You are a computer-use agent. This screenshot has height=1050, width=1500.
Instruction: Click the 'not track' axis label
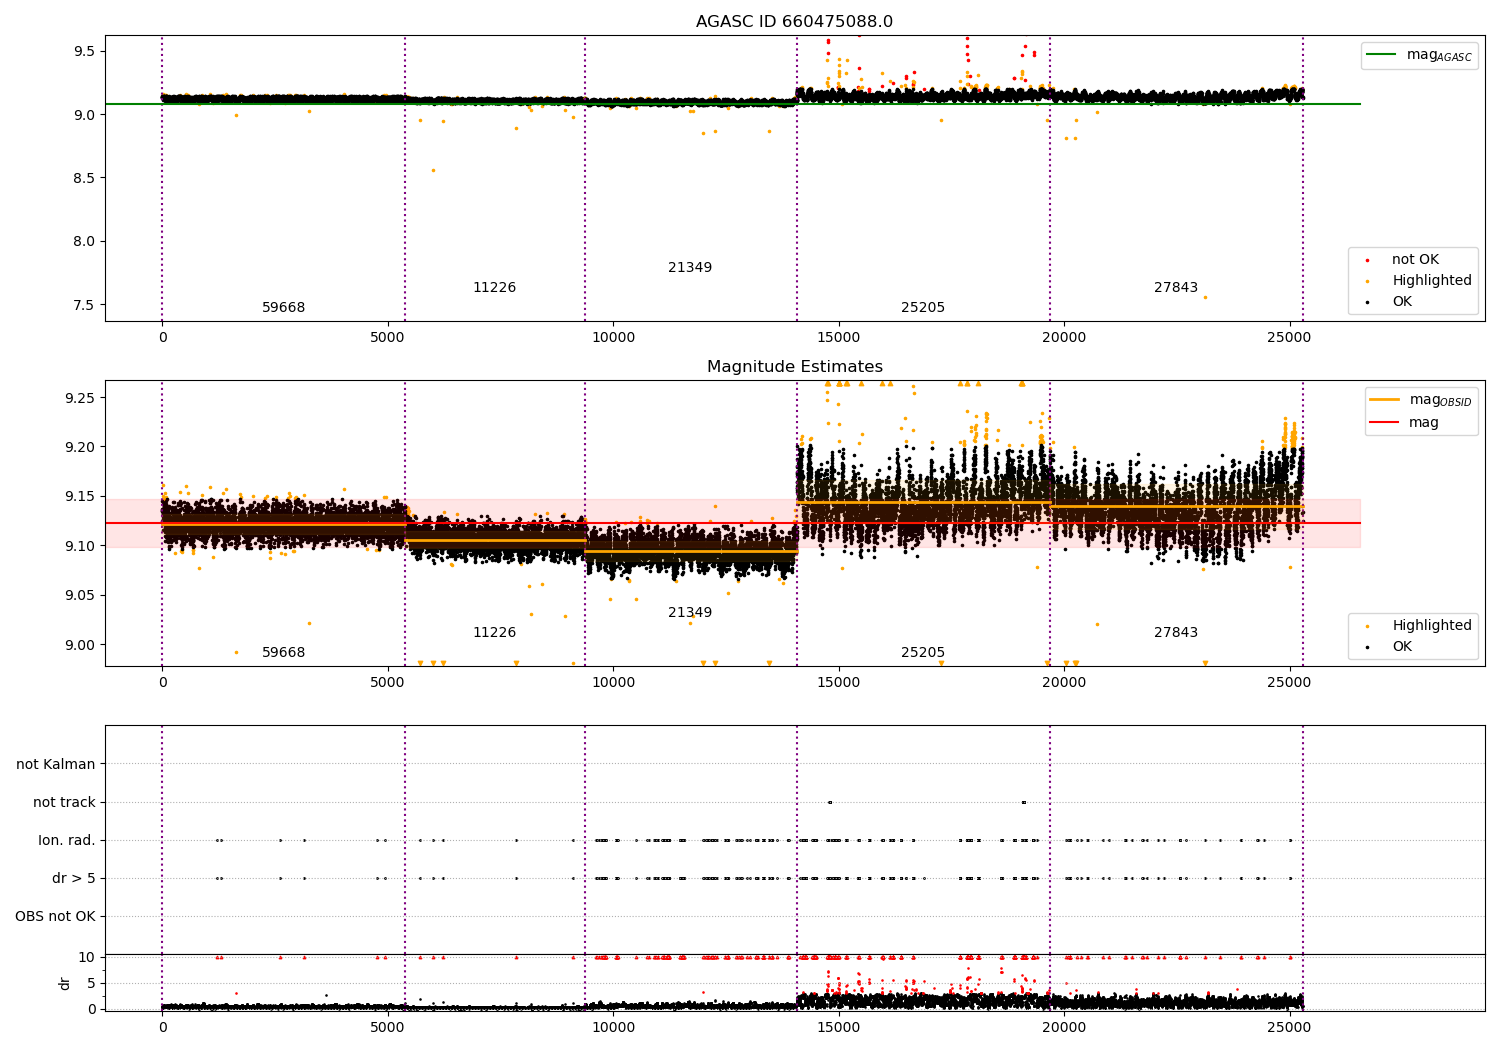[x=64, y=802]
